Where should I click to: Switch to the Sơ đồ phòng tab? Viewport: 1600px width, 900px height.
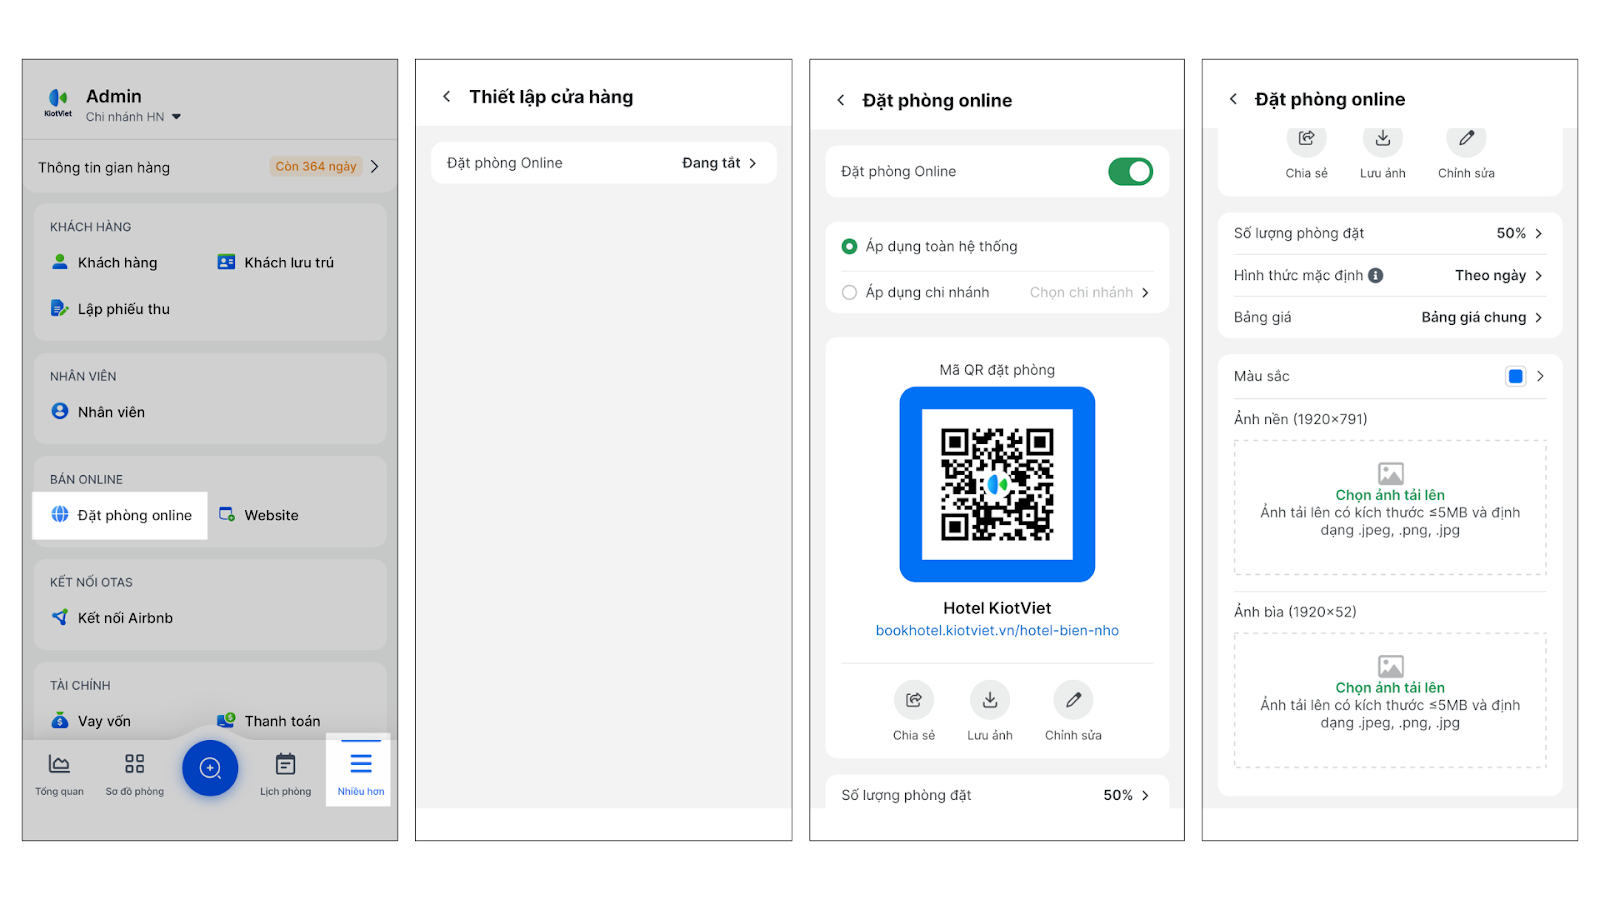click(x=135, y=774)
